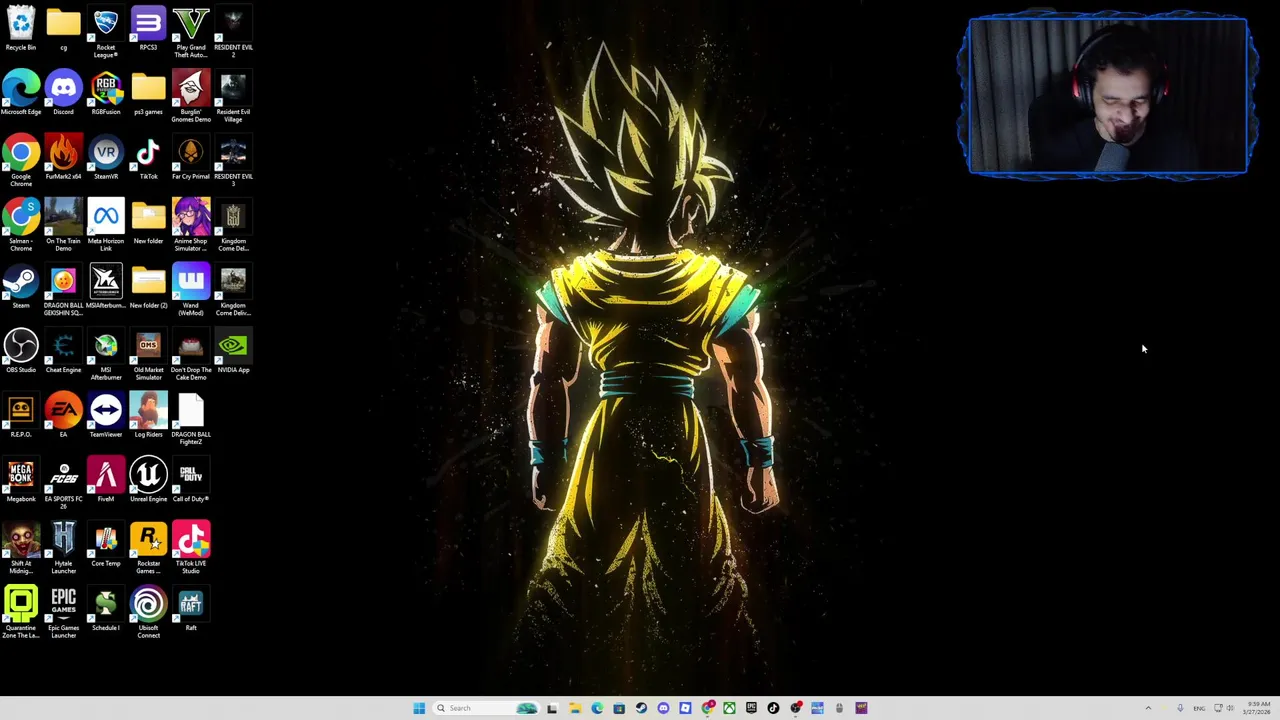Select the Far Cry Primal shortcut
The width and height of the screenshot is (1280, 720).
click(x=191, y=158)
